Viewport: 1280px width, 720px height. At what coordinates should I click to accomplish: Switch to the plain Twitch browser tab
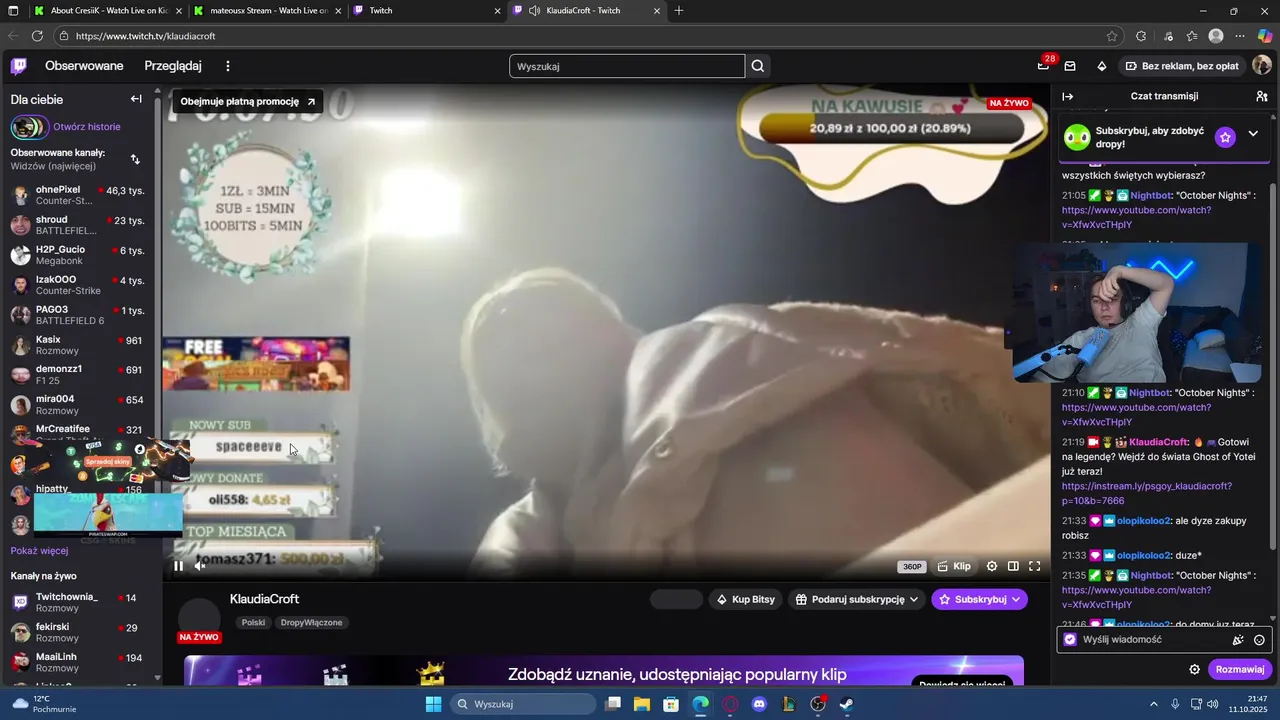(427, 11)
